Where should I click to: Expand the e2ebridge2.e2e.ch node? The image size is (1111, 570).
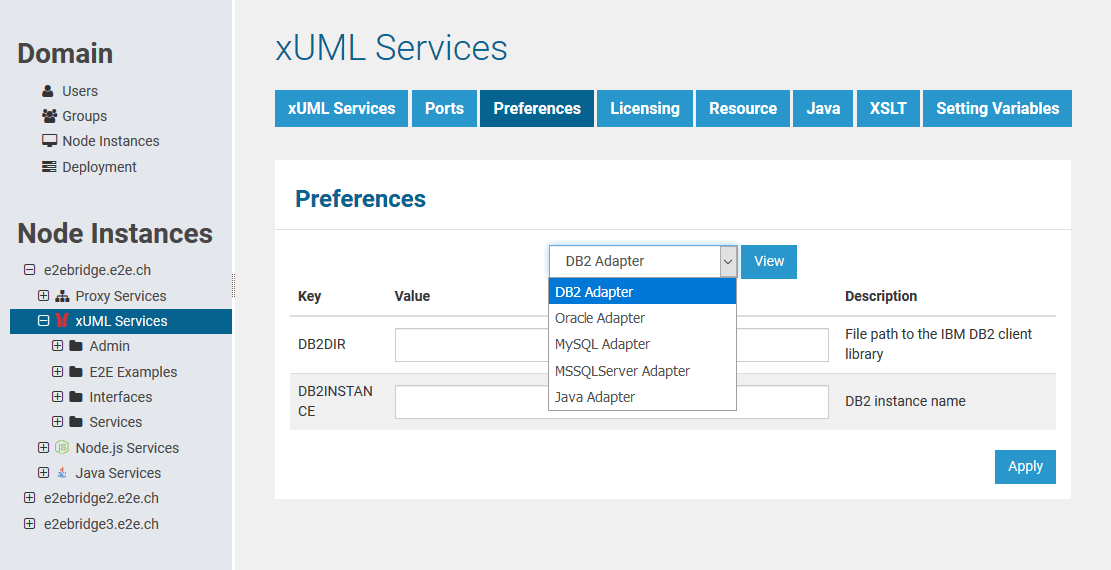(x=29, y=498)
